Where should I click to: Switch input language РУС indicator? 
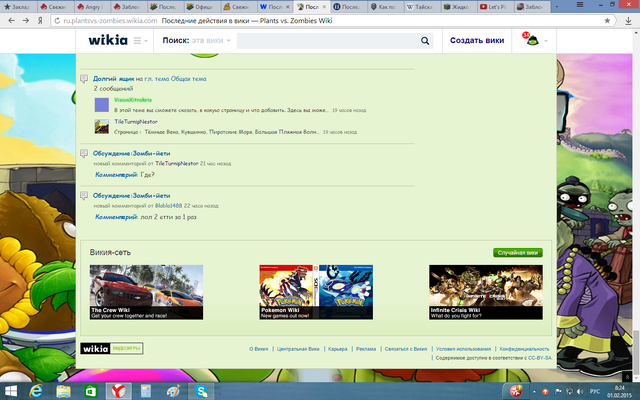tap(595, 392)
